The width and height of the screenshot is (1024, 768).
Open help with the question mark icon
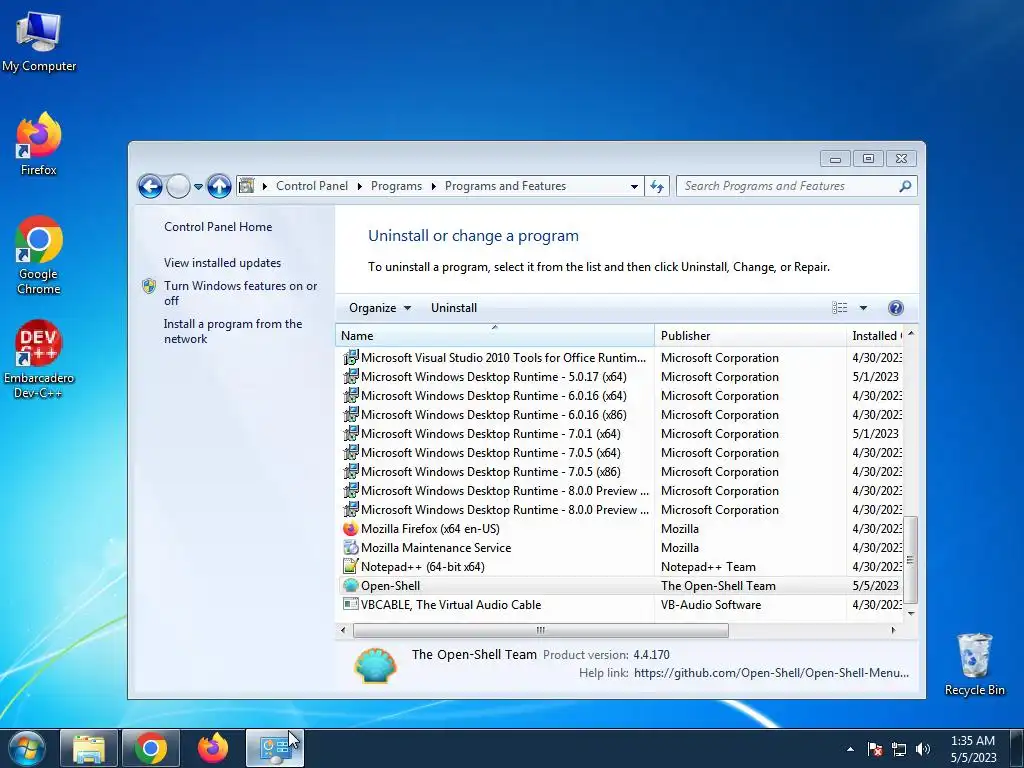[896, 308]
